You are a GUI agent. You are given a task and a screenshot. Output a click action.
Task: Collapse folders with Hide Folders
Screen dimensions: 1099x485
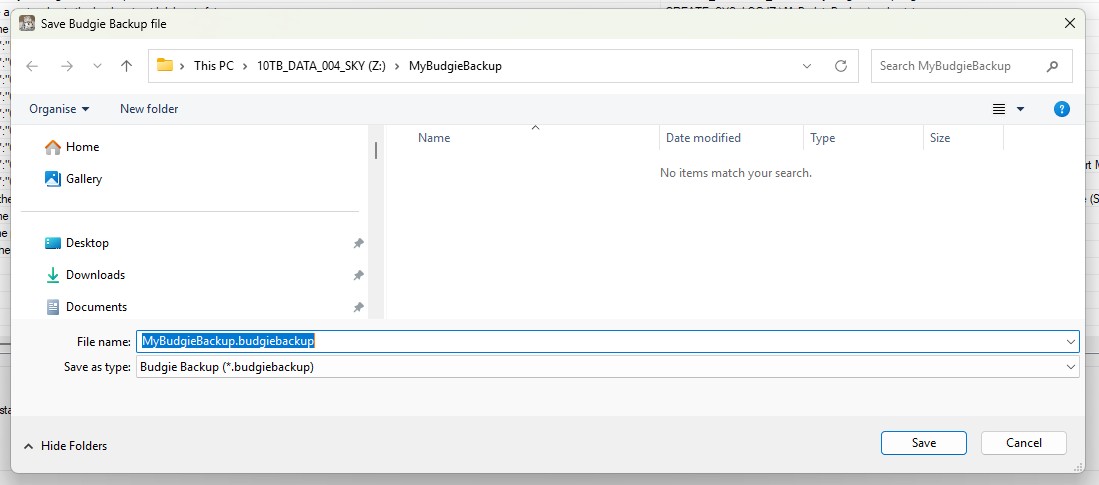click(x=66, y=446)
